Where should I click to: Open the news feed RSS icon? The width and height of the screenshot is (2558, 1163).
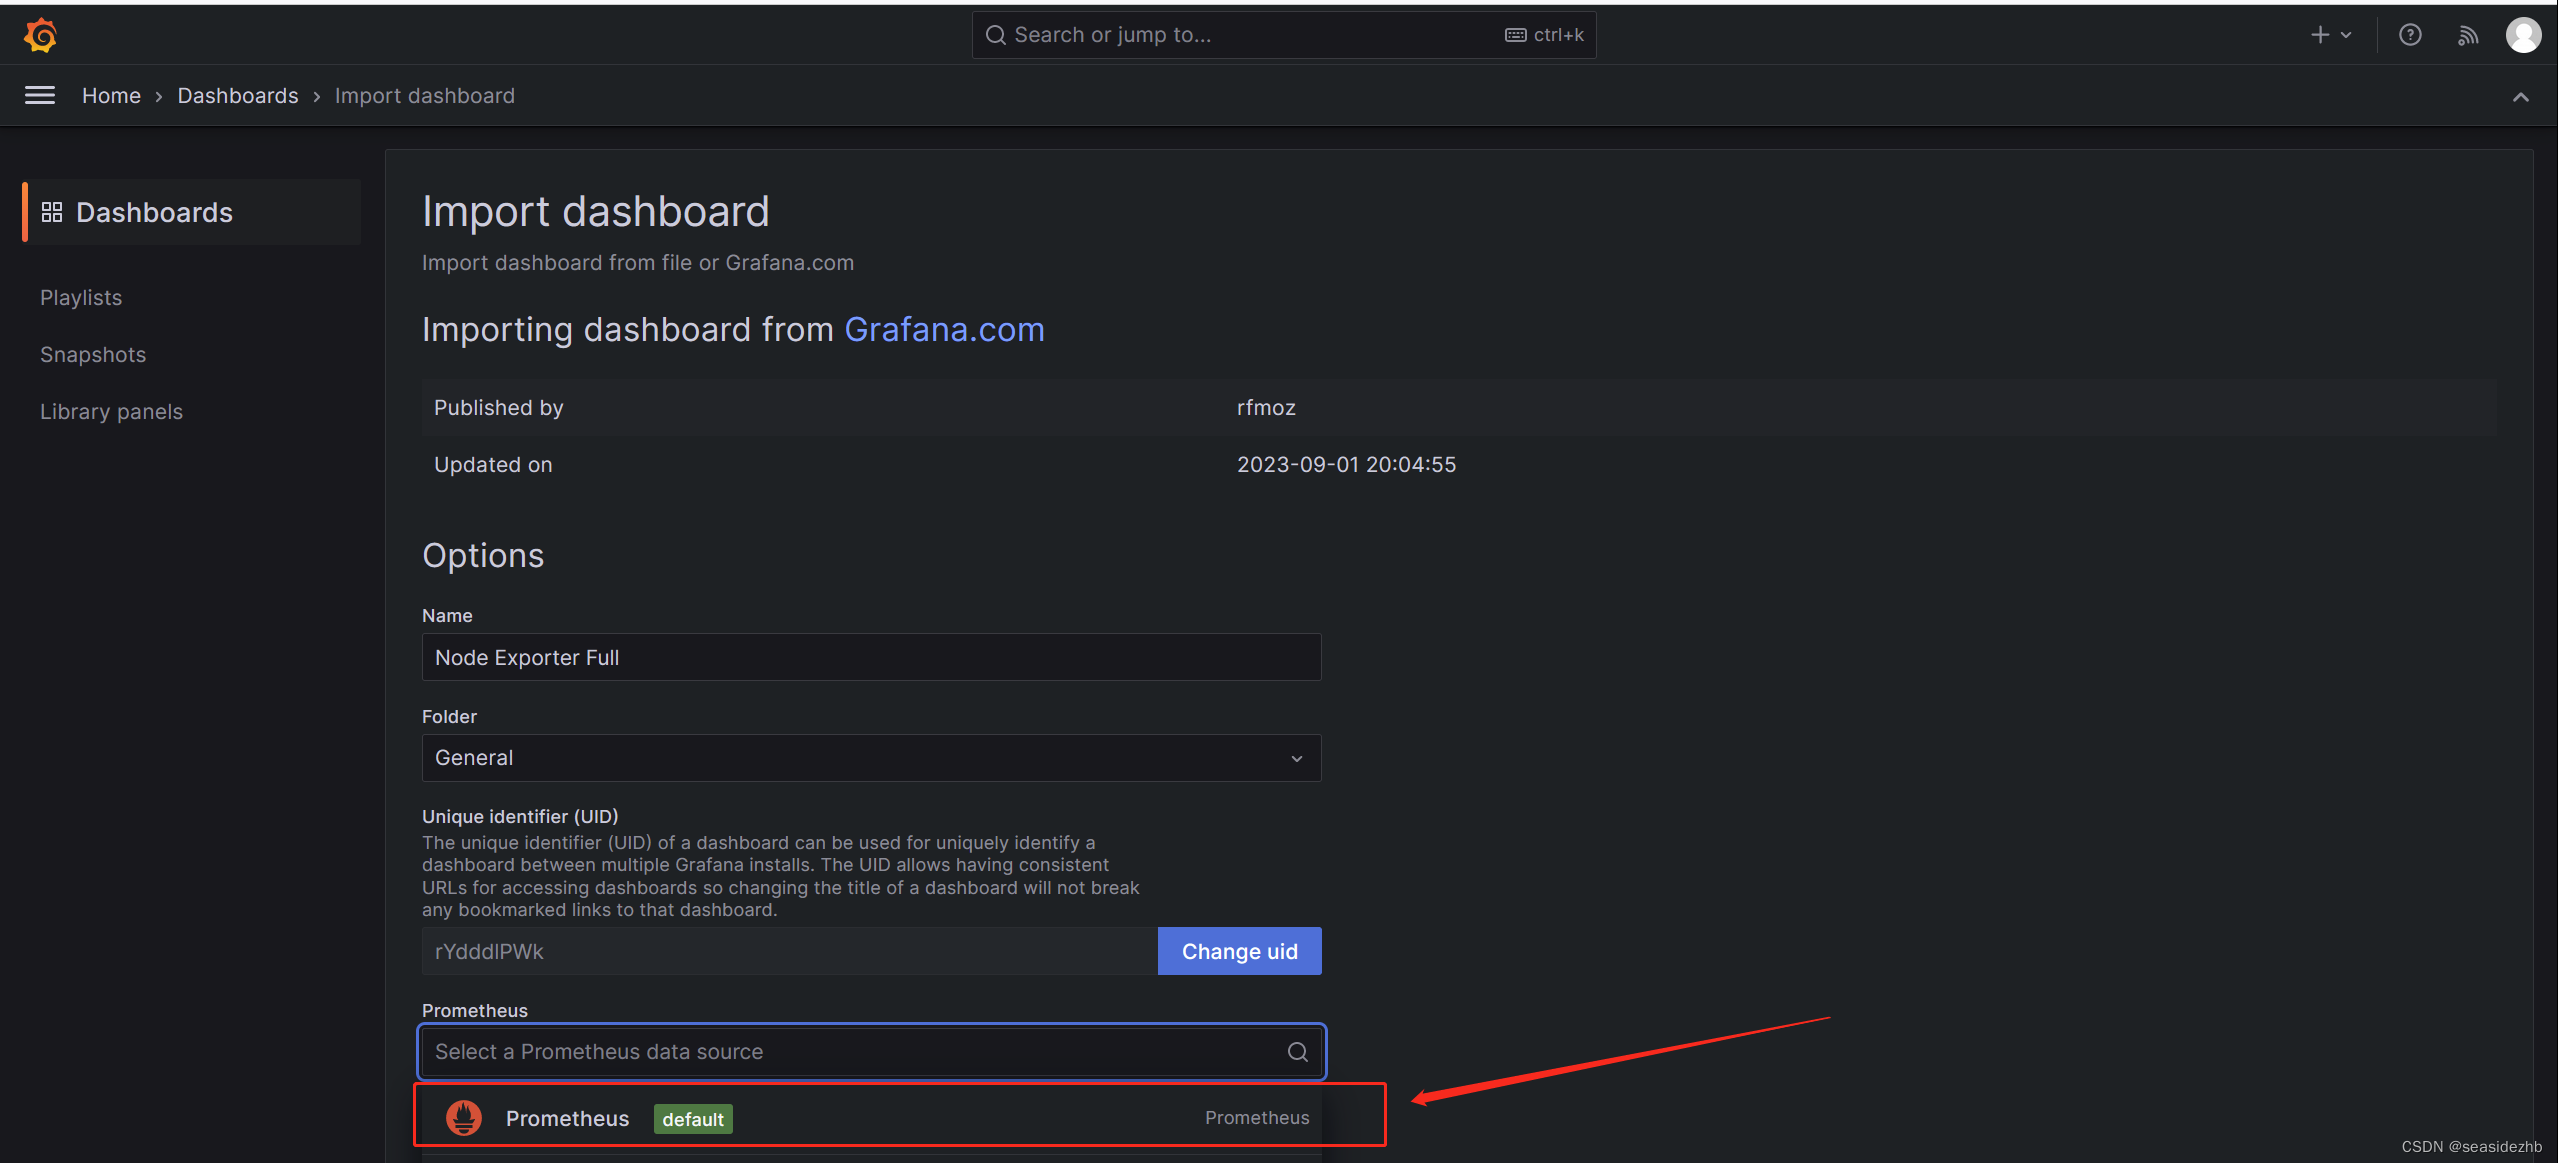(x=2468, y=35)
